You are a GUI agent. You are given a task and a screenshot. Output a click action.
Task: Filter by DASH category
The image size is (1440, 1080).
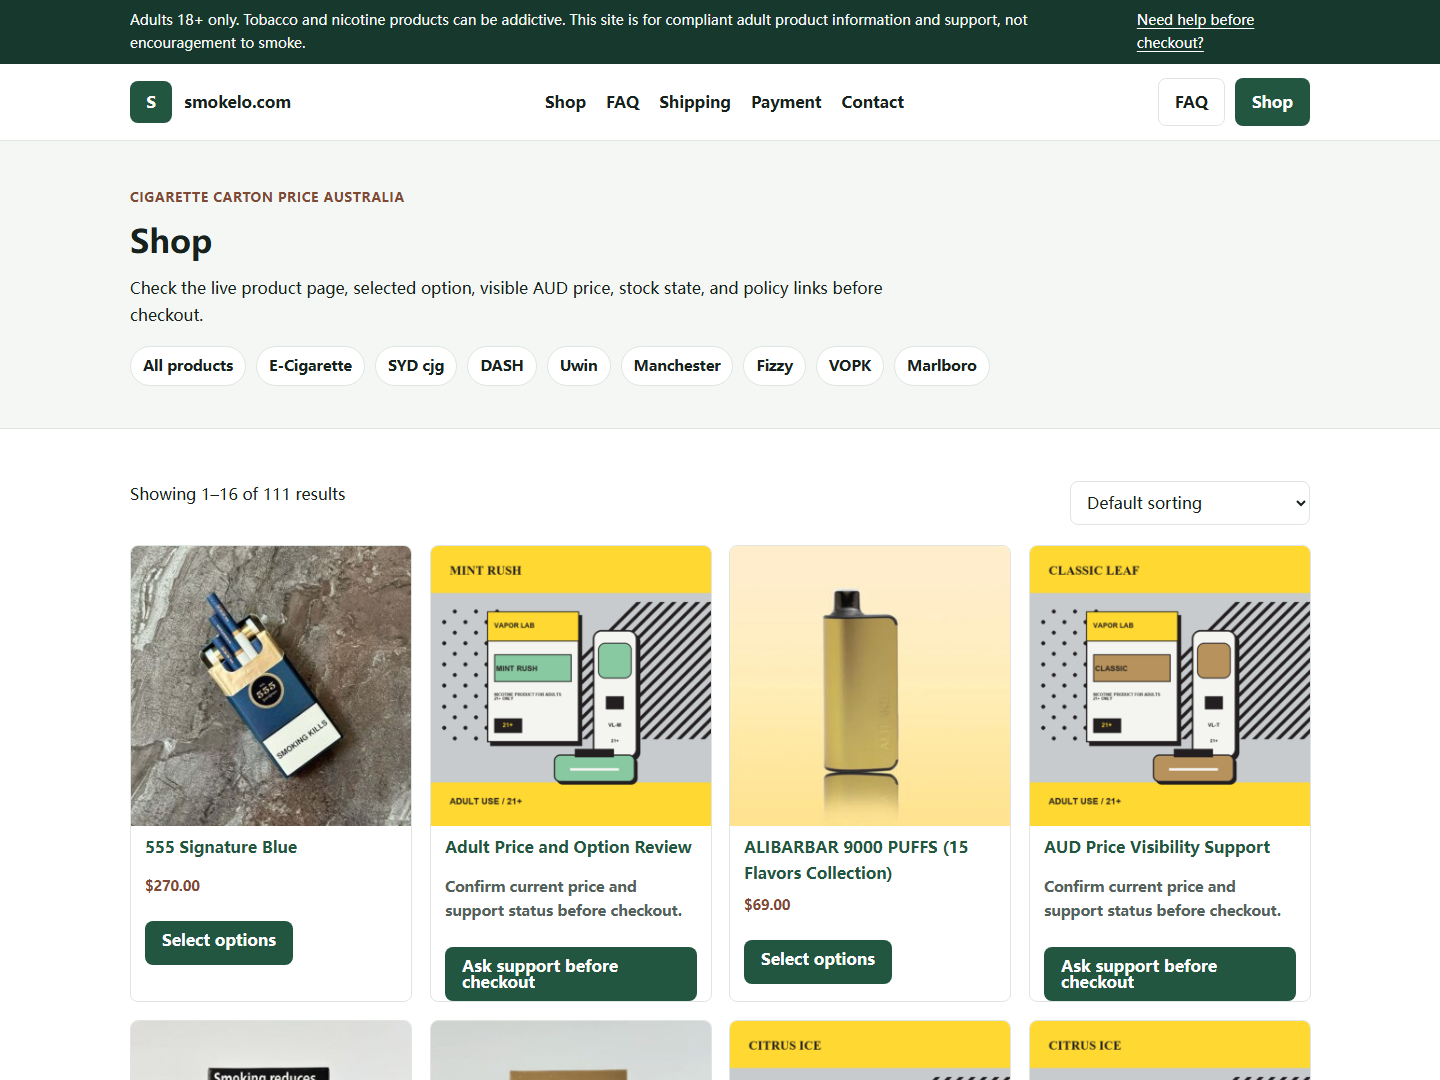(502, 366)
